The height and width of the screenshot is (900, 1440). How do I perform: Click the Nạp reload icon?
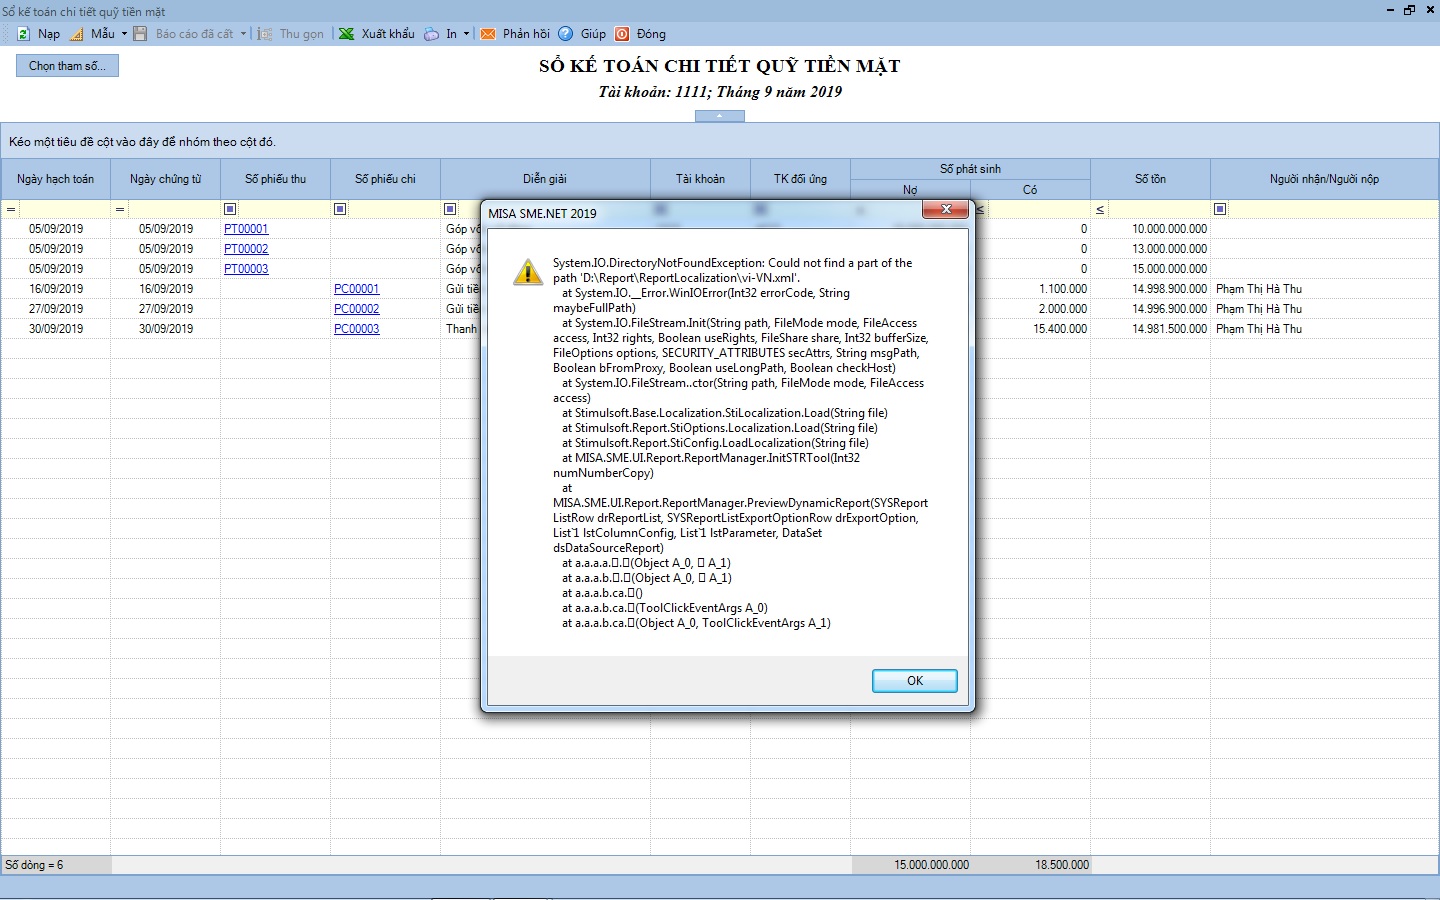23,34
